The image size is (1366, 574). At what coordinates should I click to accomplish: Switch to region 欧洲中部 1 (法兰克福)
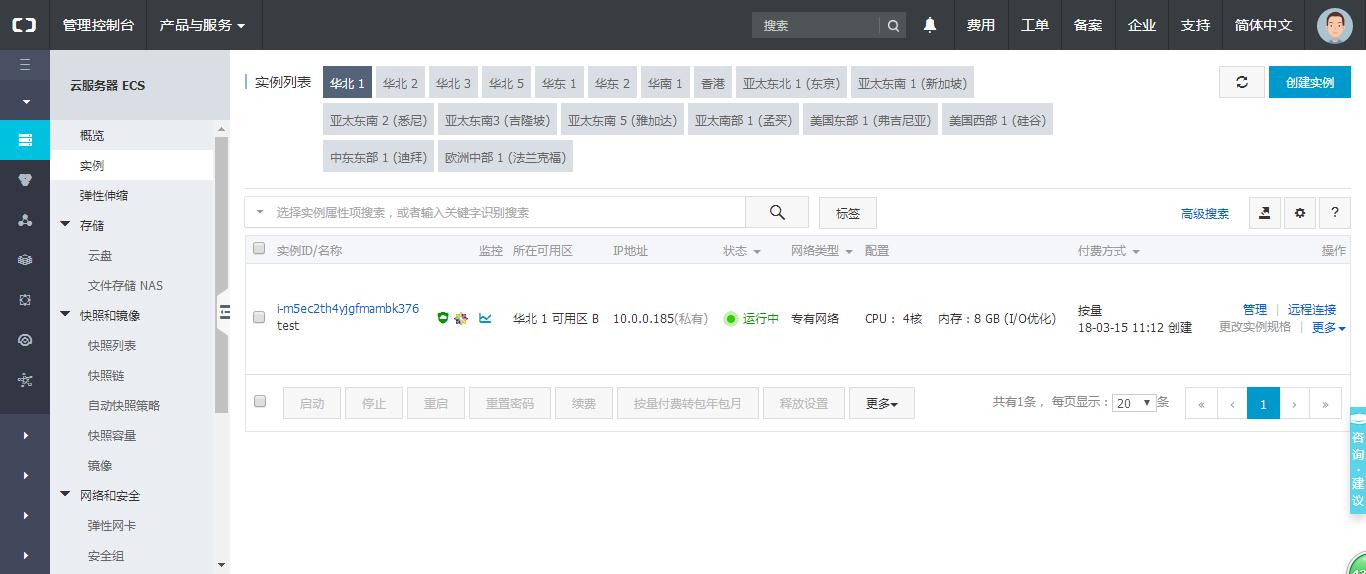click(x=505, y=157)
